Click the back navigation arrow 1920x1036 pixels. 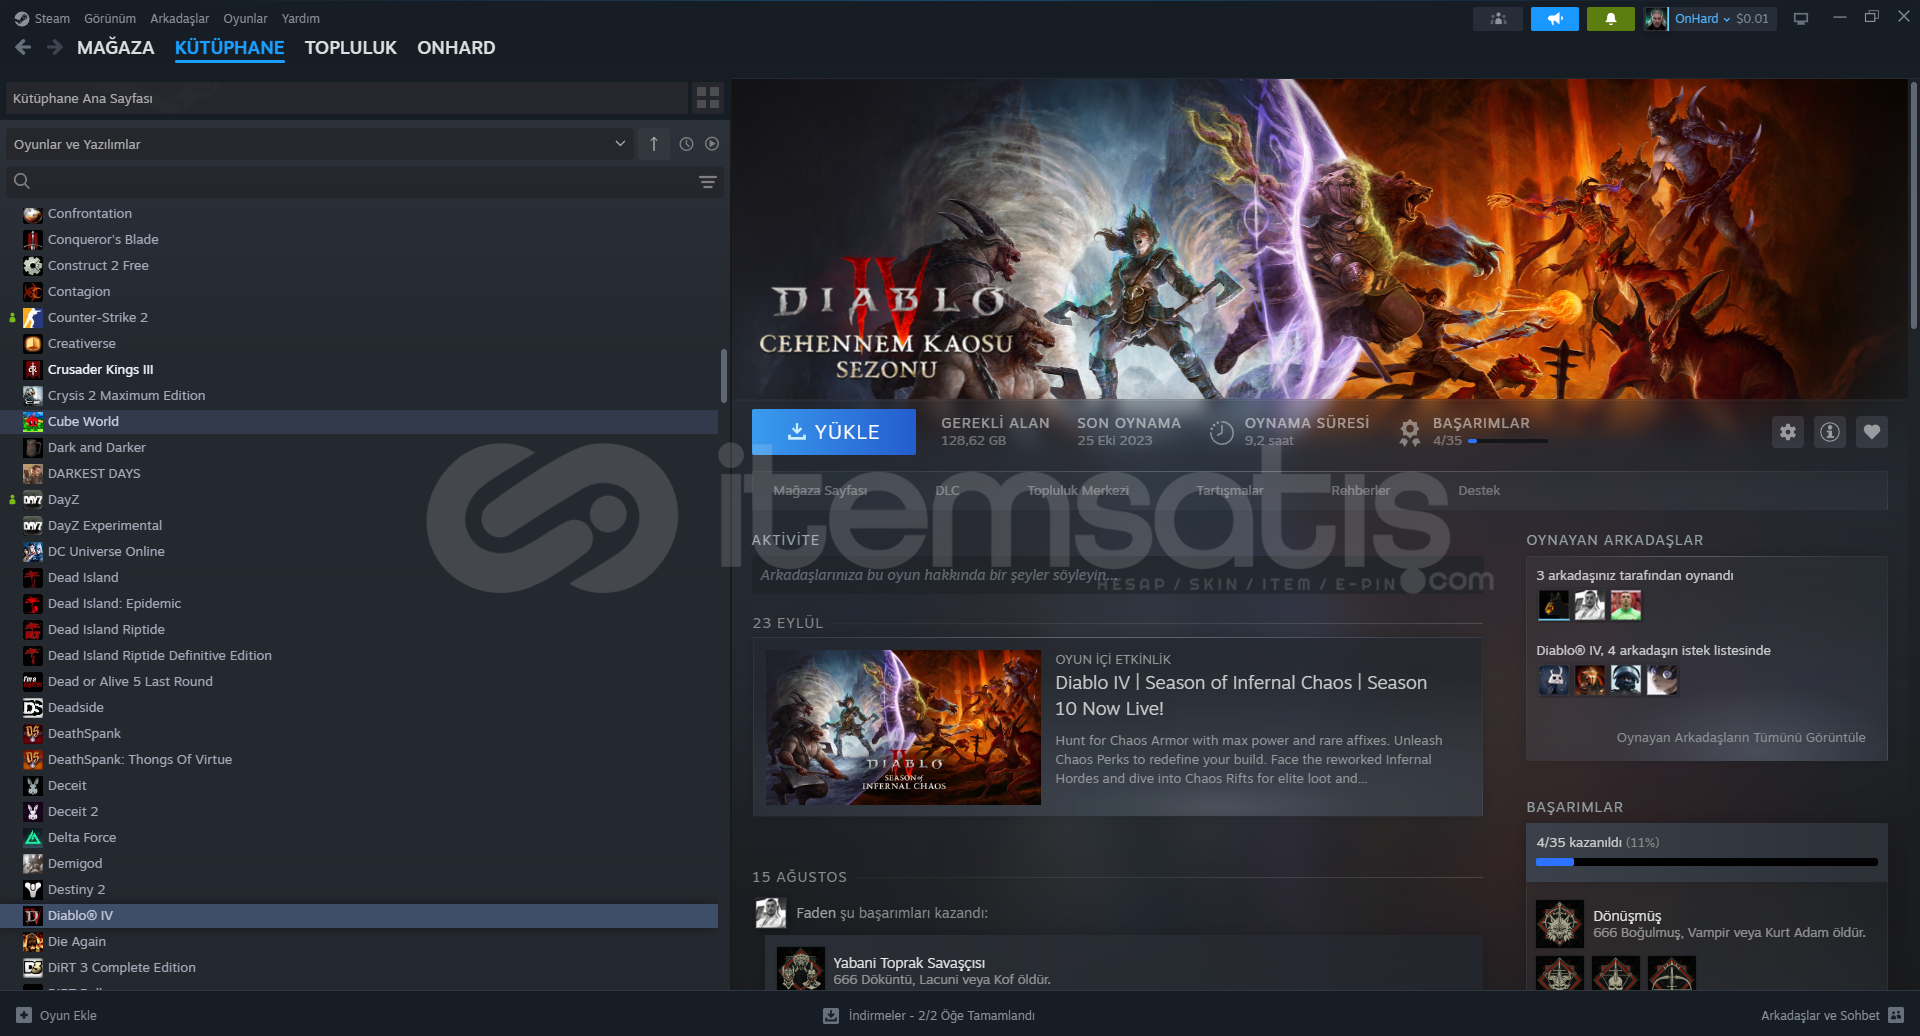[24, 47]
